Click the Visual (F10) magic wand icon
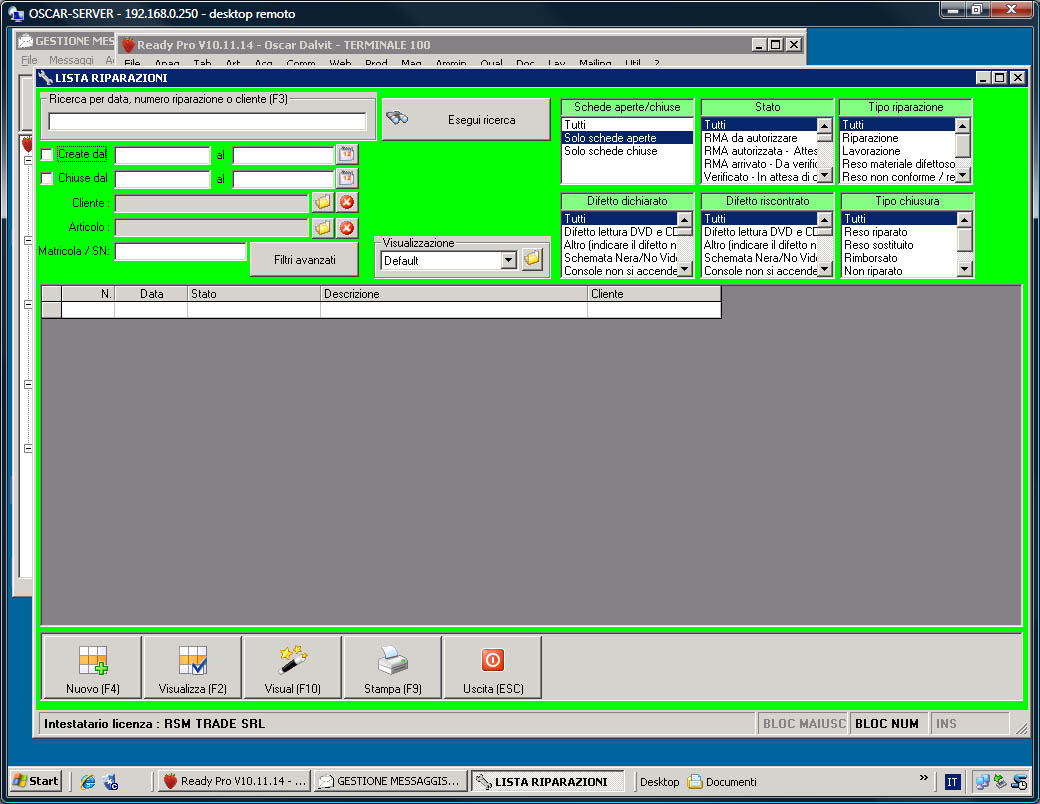 tap(292, 667)
